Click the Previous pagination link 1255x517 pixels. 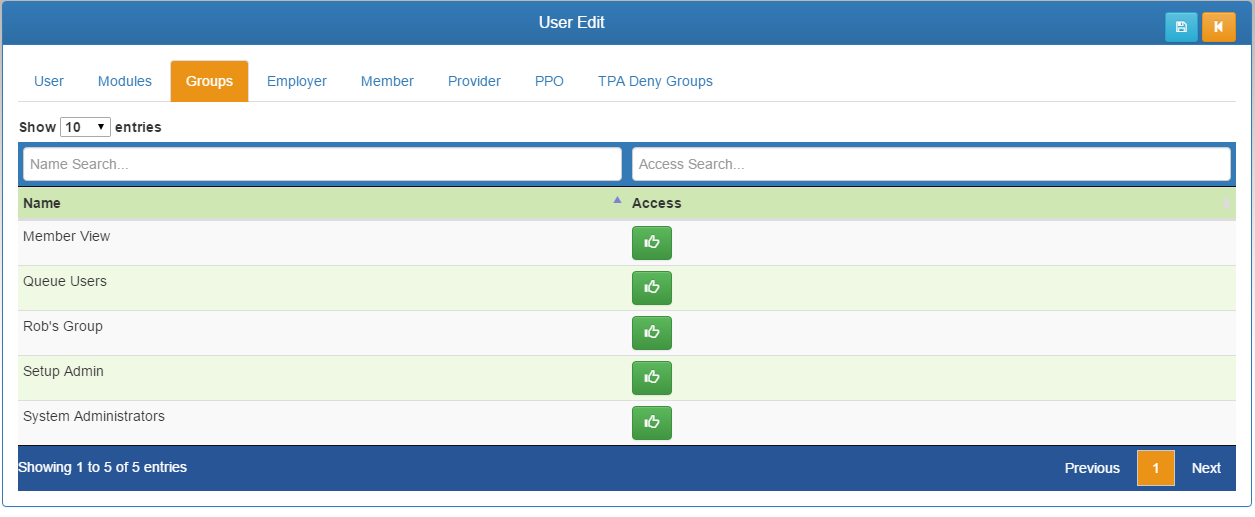pos(1092,468)
